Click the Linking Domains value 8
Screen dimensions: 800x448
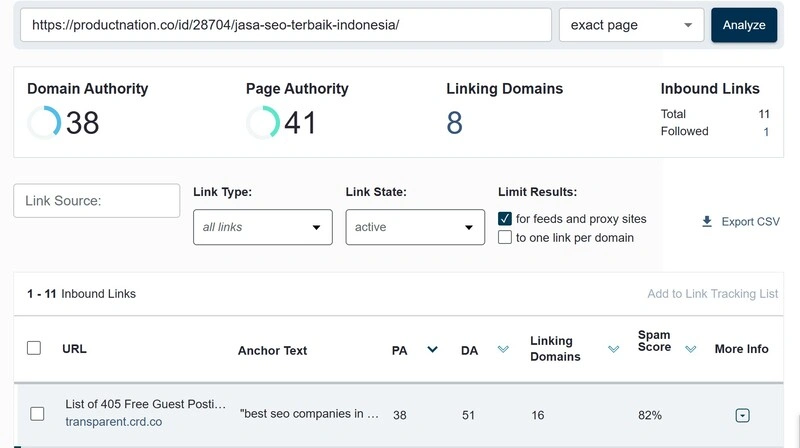click(455, 123)
